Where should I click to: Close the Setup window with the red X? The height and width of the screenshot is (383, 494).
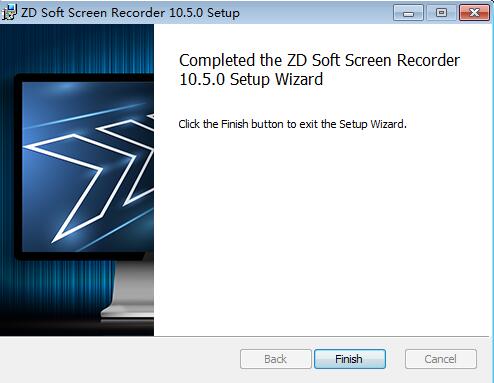tap(474, 13)
